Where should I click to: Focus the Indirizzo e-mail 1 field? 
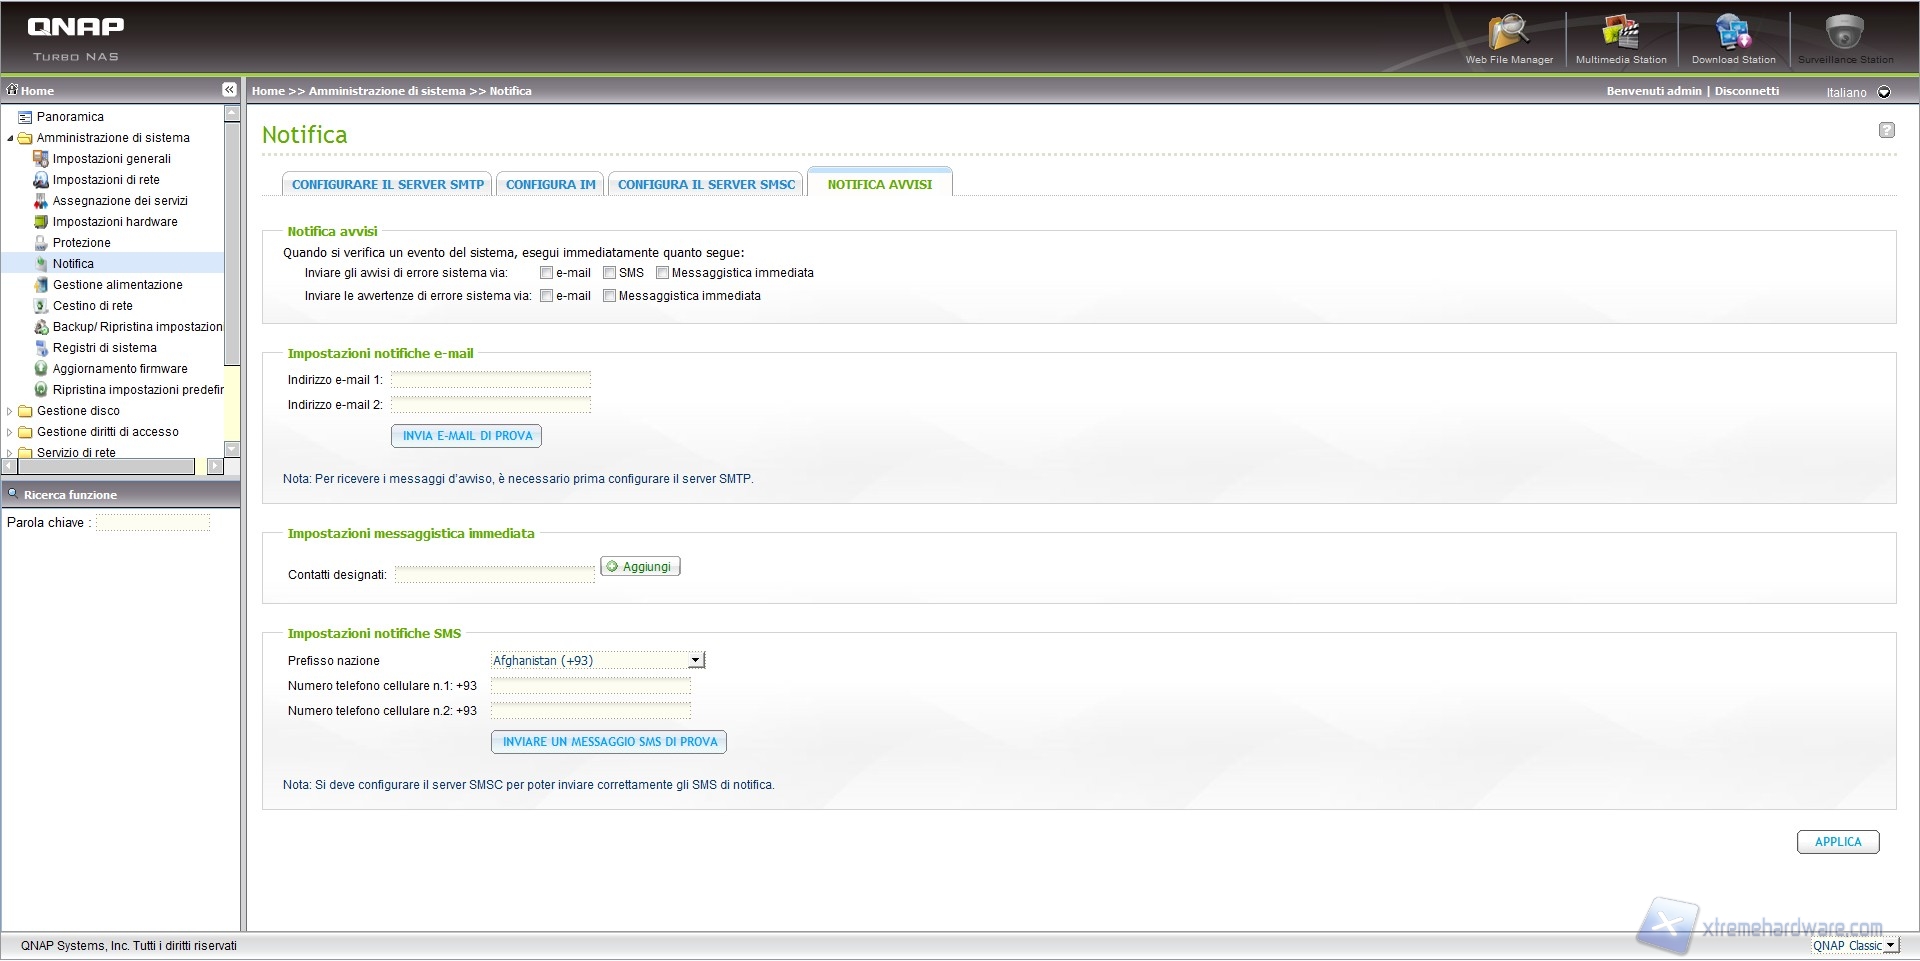[x=490, y=380]
